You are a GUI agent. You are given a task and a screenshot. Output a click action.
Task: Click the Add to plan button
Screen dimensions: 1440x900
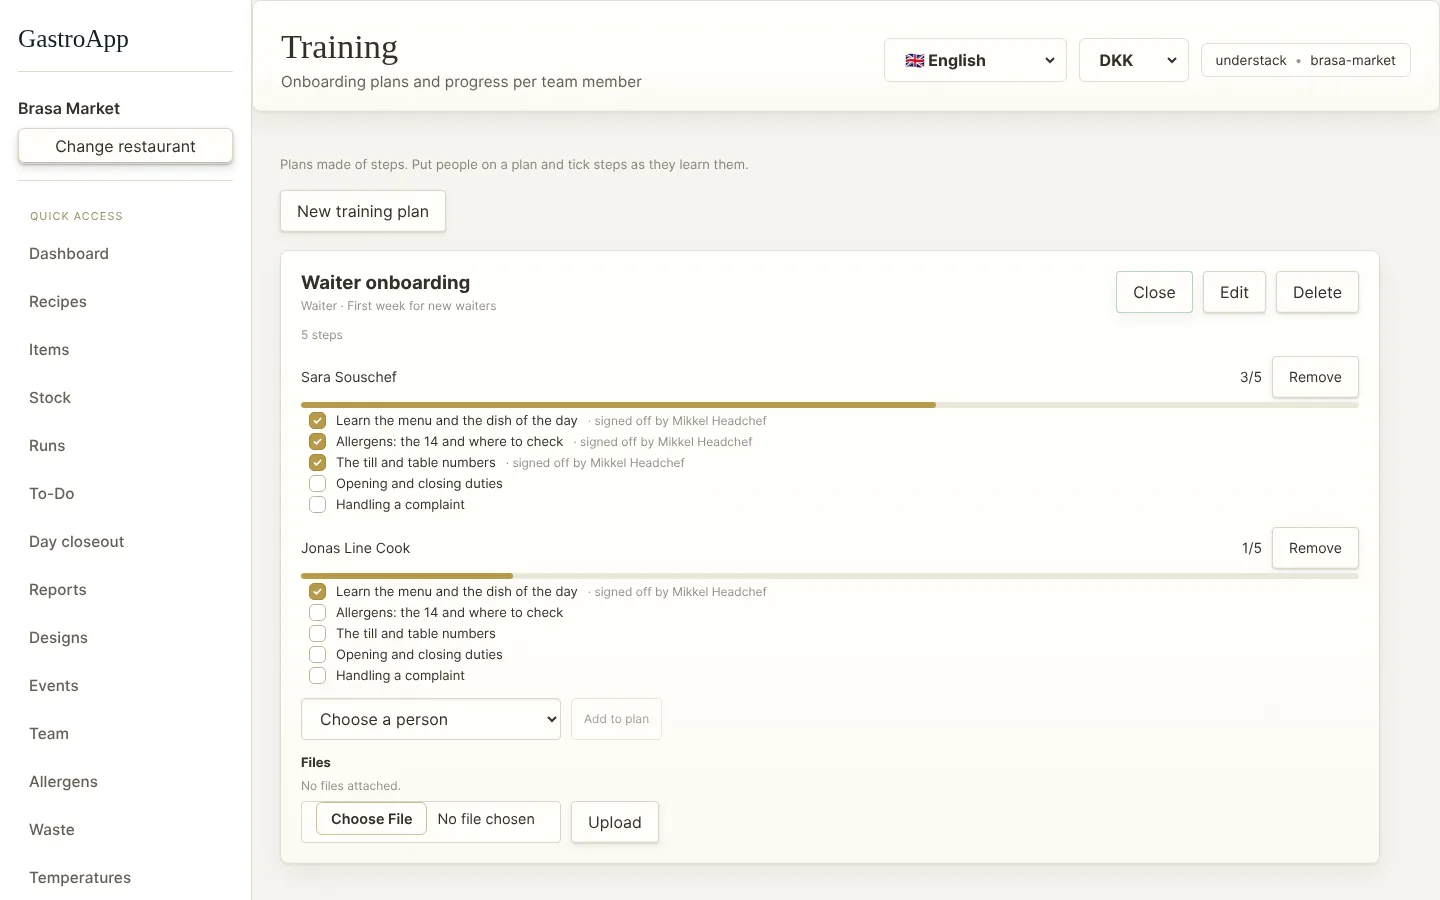pos(616,719)
